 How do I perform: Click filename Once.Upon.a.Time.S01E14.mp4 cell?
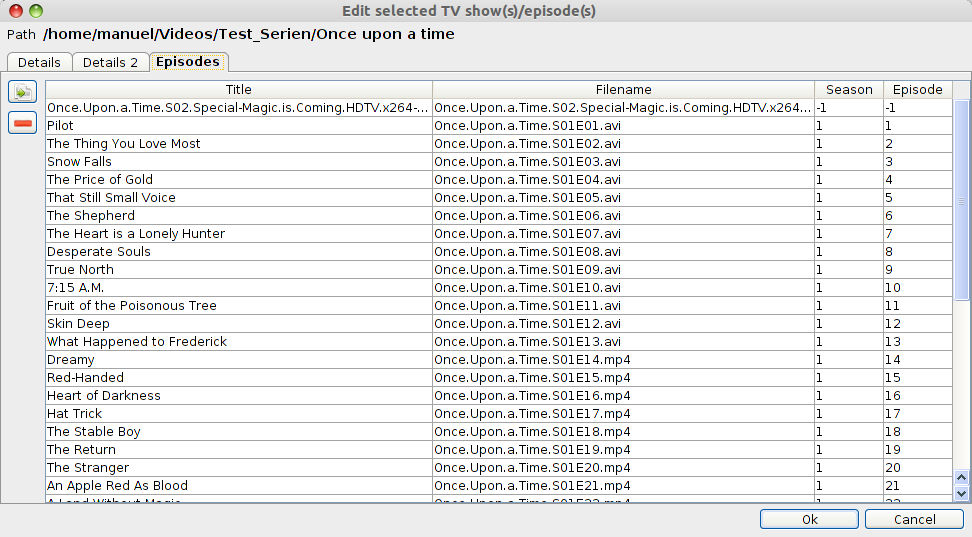(623, 360)
